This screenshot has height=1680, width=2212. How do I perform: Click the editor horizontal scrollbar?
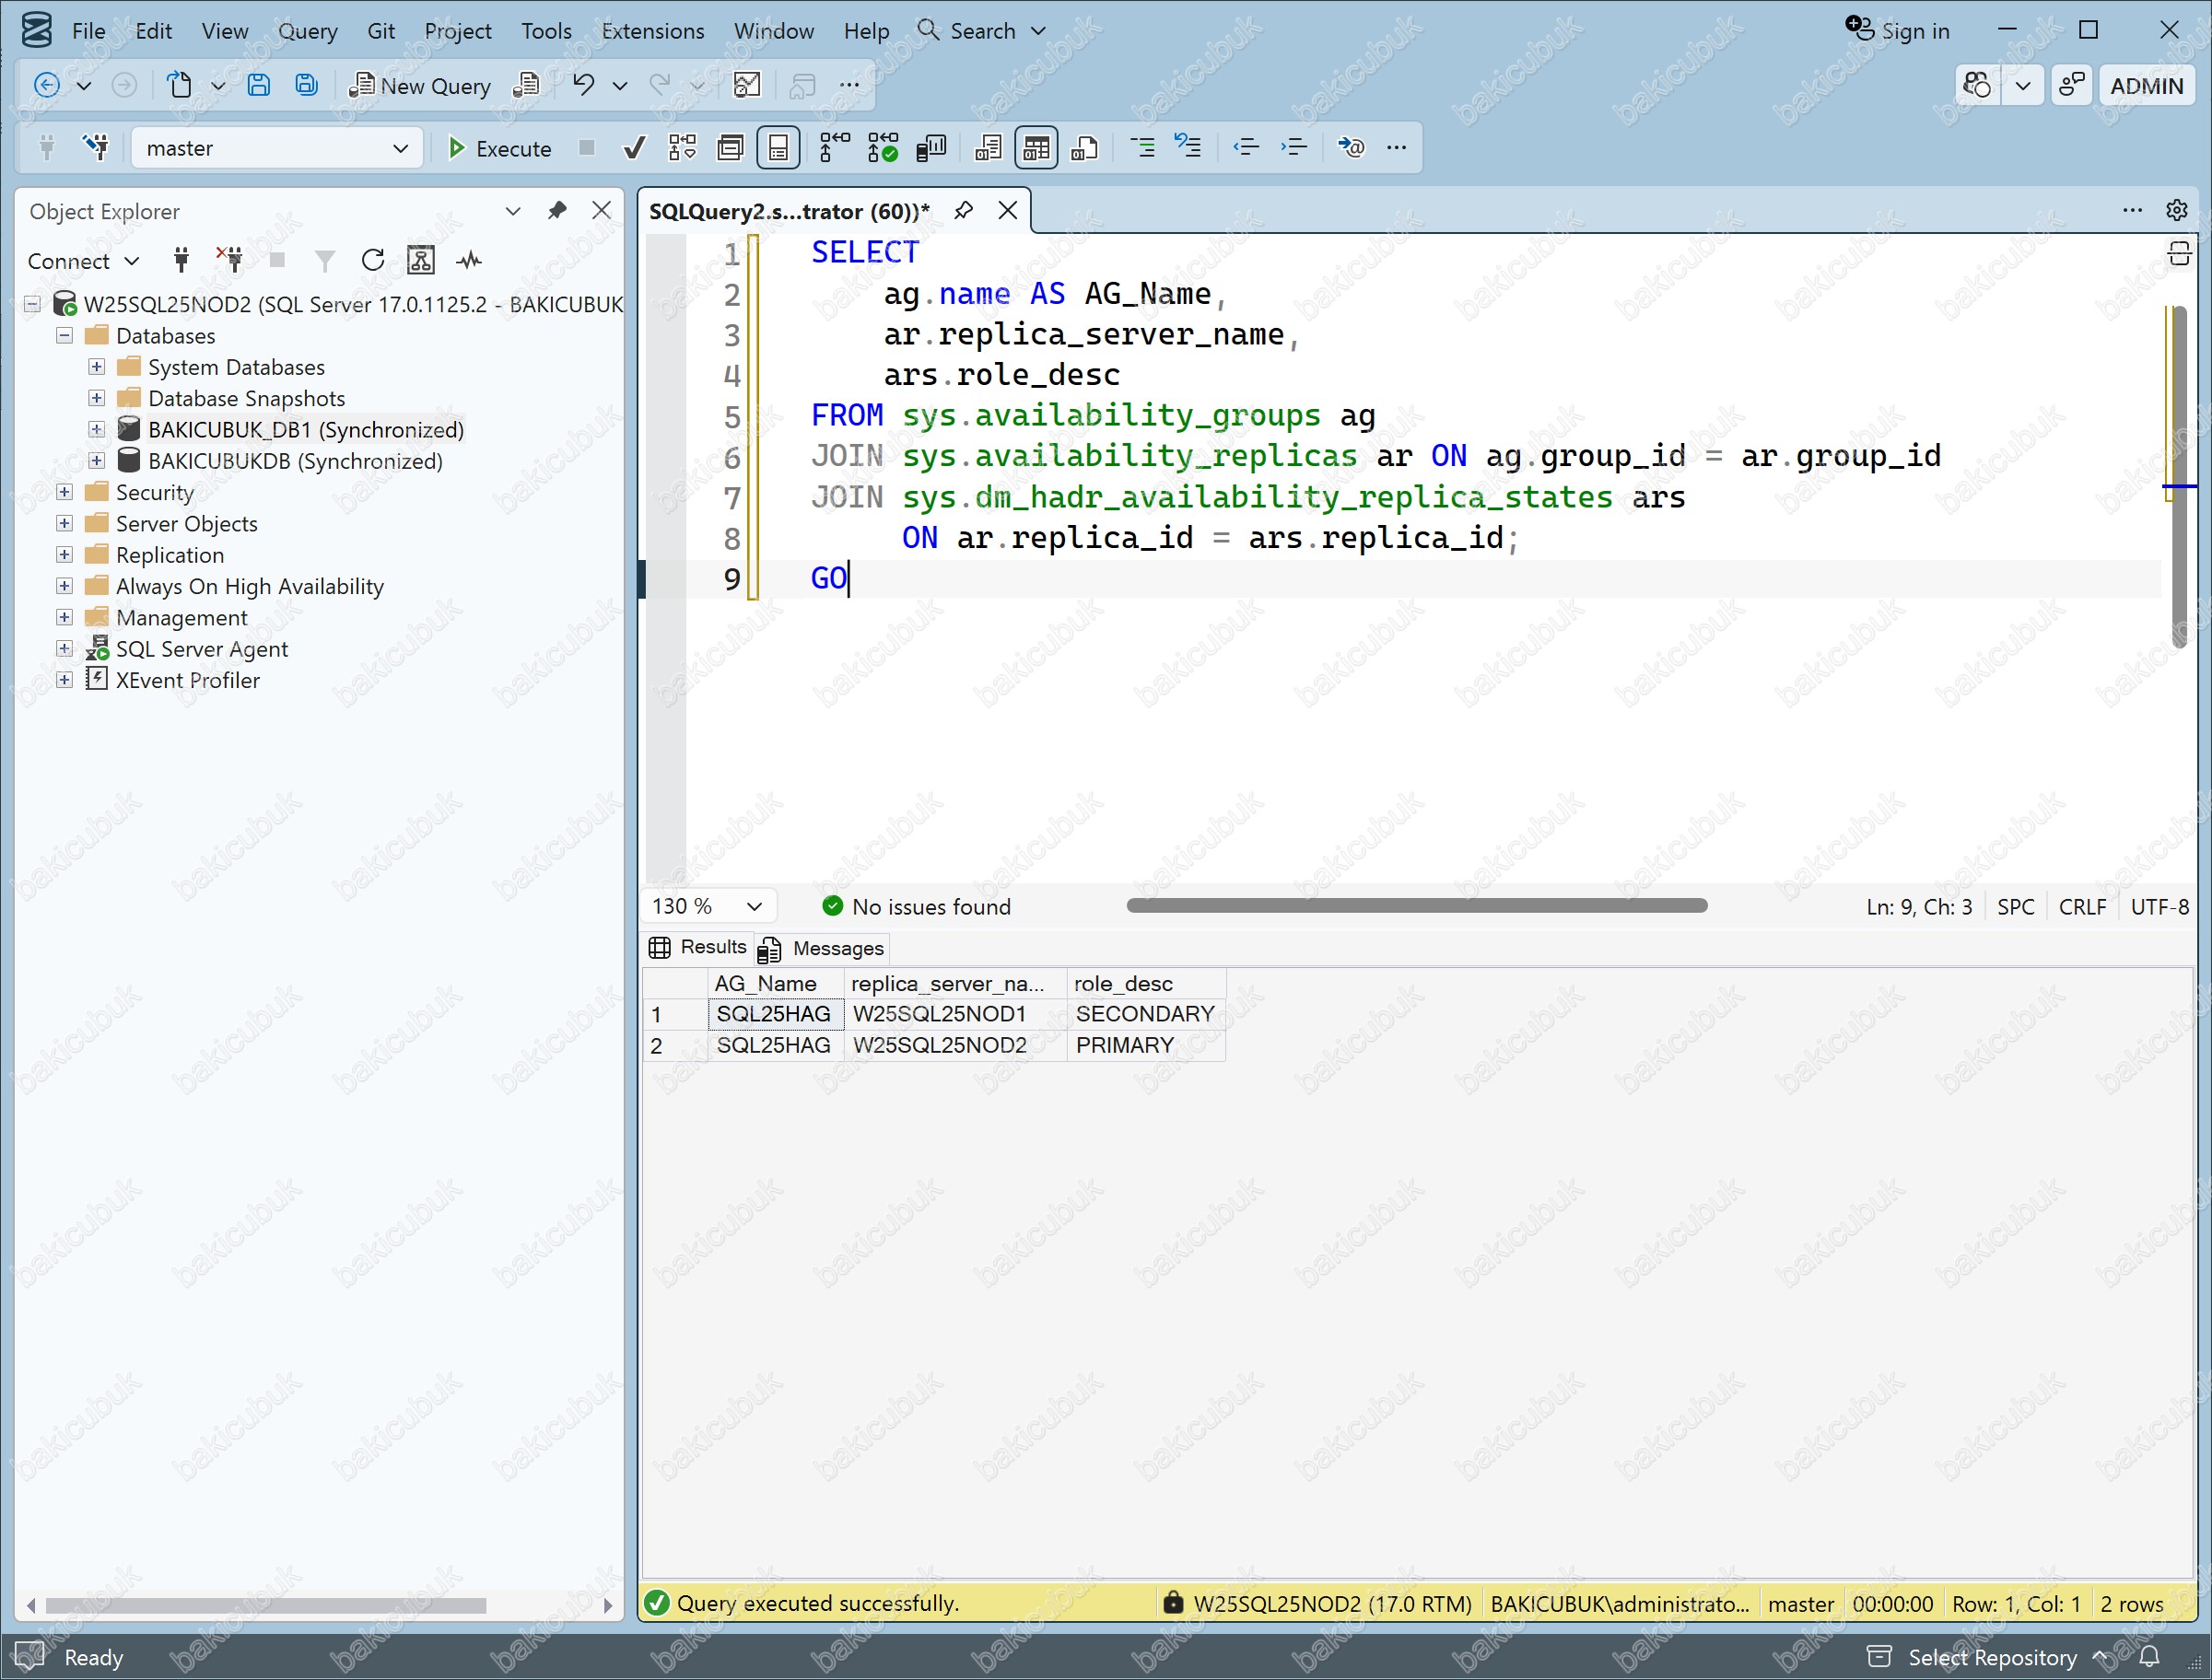click(x=1416, y=906)
